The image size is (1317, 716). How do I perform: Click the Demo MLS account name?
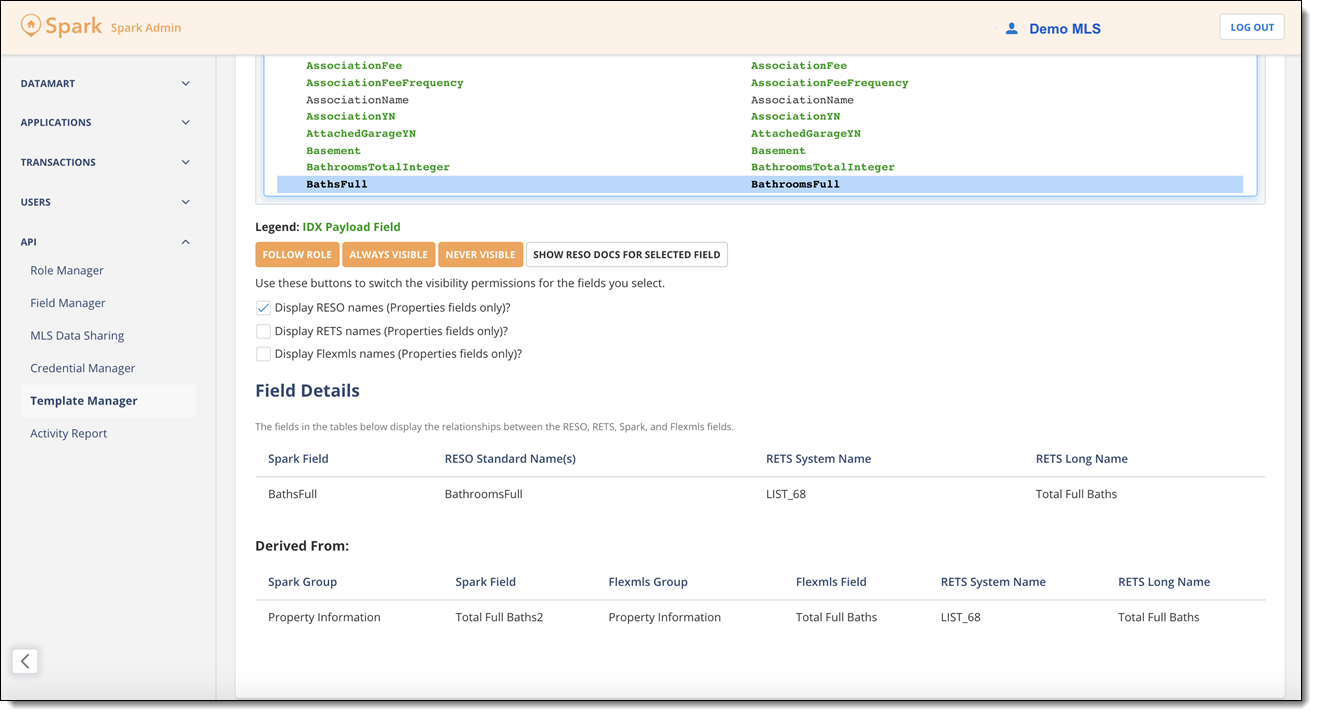tap(1065, 29)
